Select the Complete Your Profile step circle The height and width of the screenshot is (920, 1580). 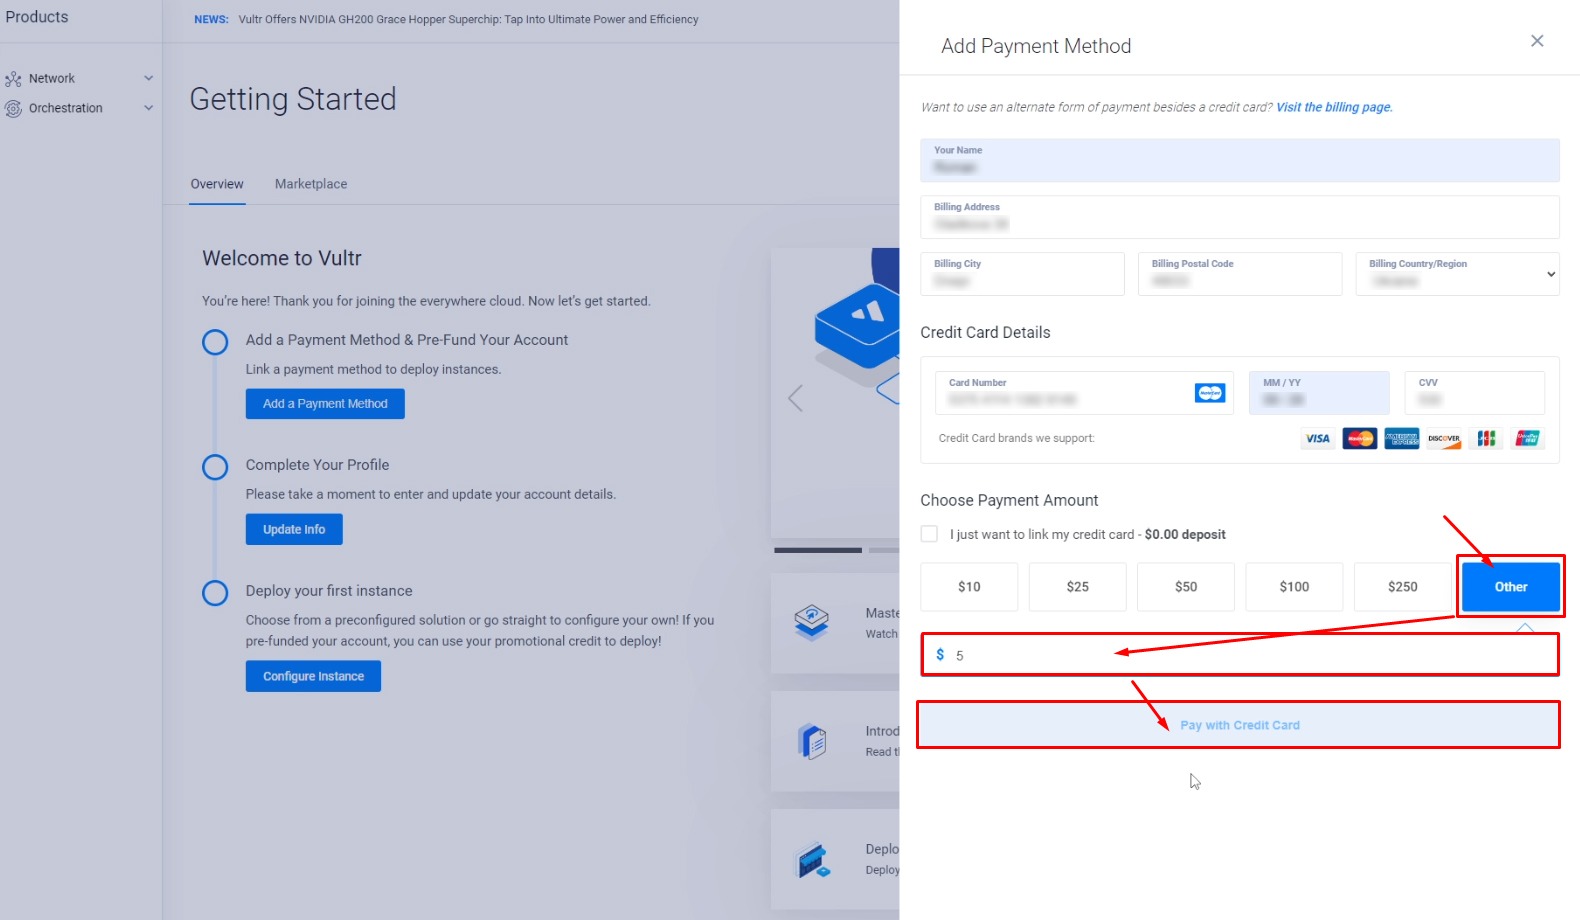pos(215,467)
